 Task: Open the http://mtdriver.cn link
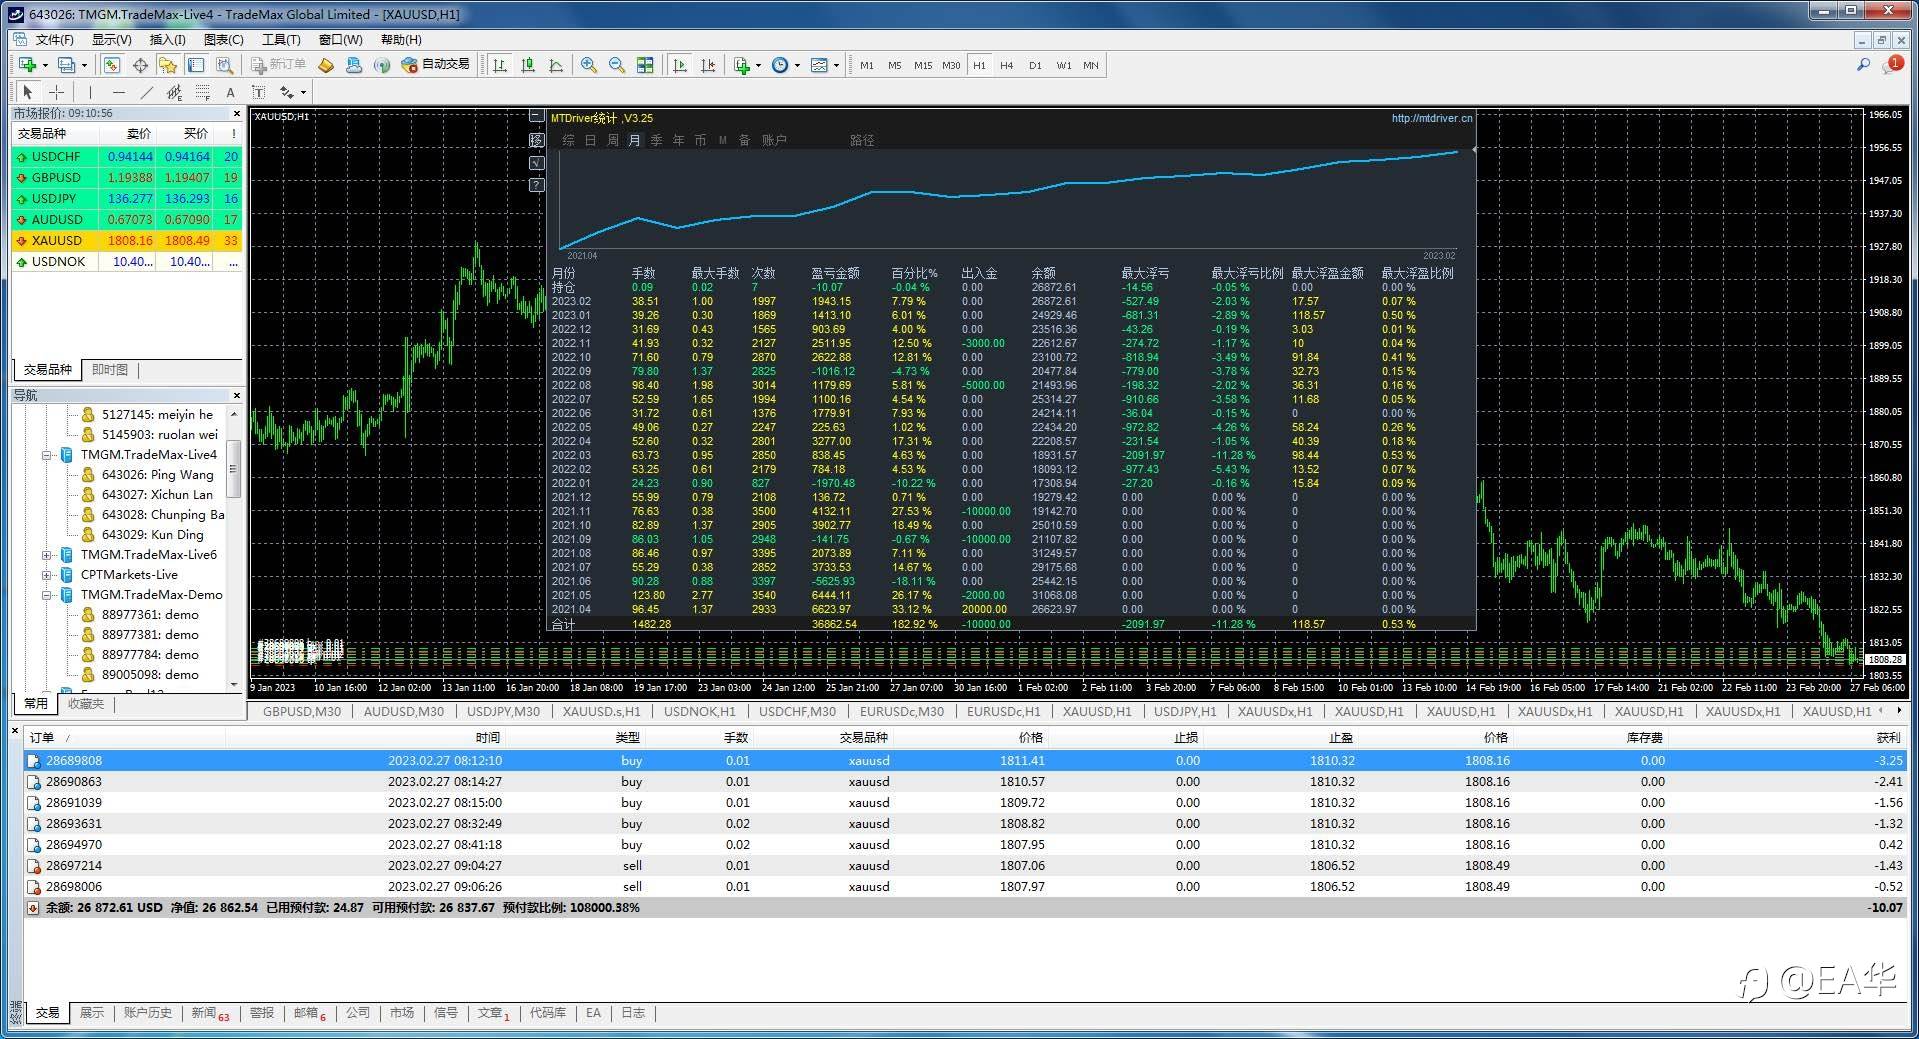(1431, 118)
